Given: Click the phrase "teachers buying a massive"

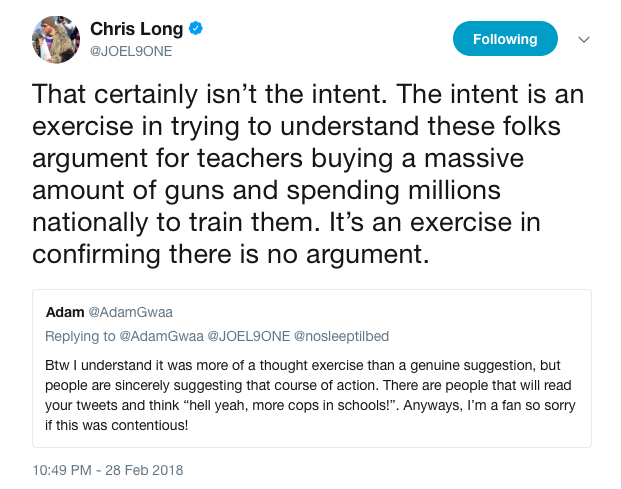Looking at the screenshot, I should tap(399, 160).
